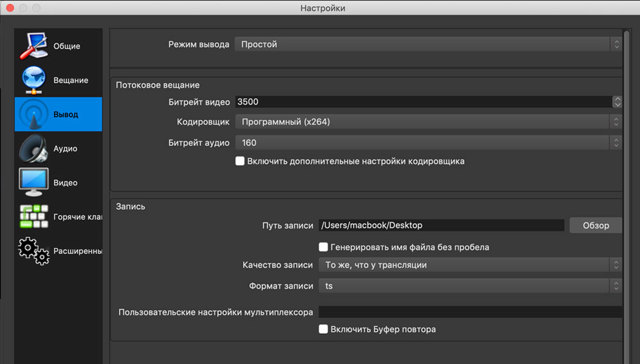Switch to the Общие settings label
This screenshot has width=640, height=364.
click(67, 46)
